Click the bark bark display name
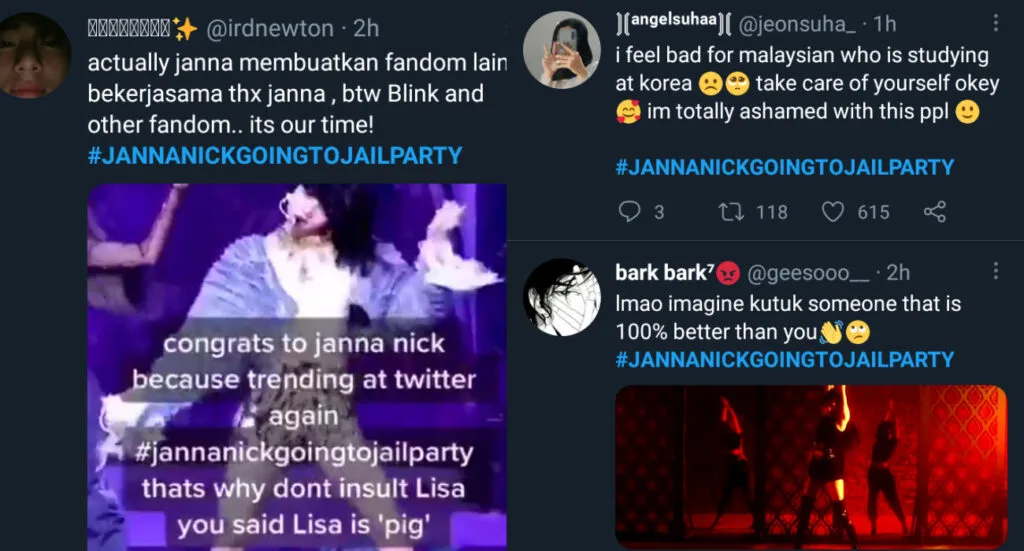The width and height of the screenshot is (1024, 551). click(x=664, y=272)
